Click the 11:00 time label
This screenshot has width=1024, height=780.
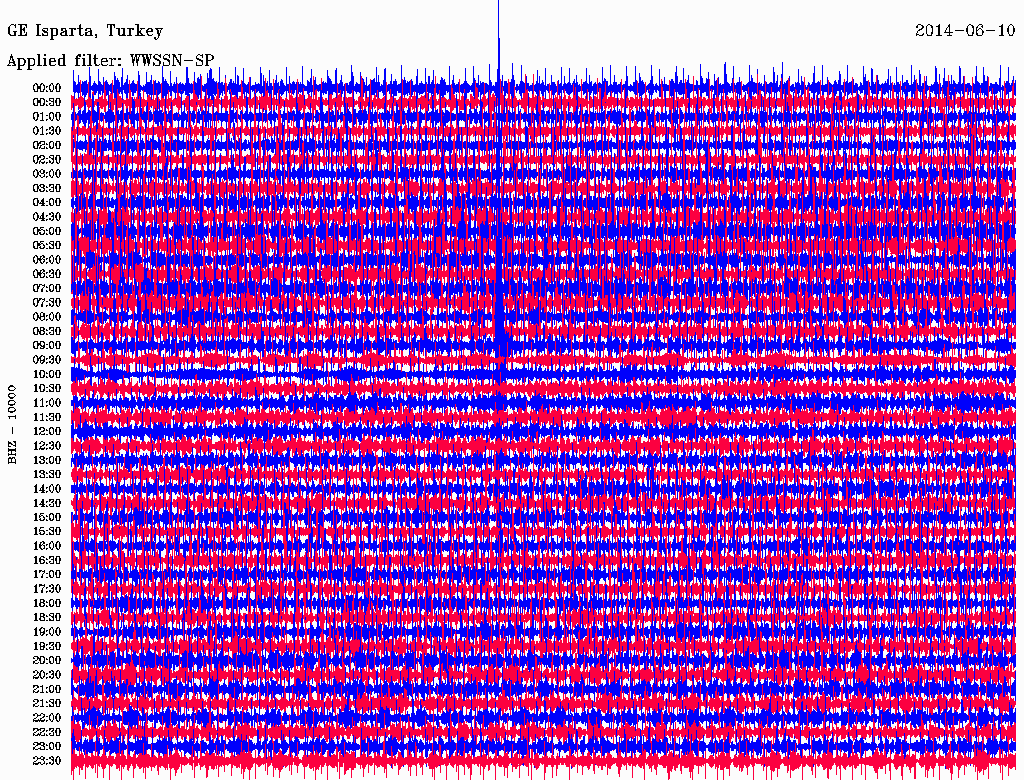click(47, 403)
